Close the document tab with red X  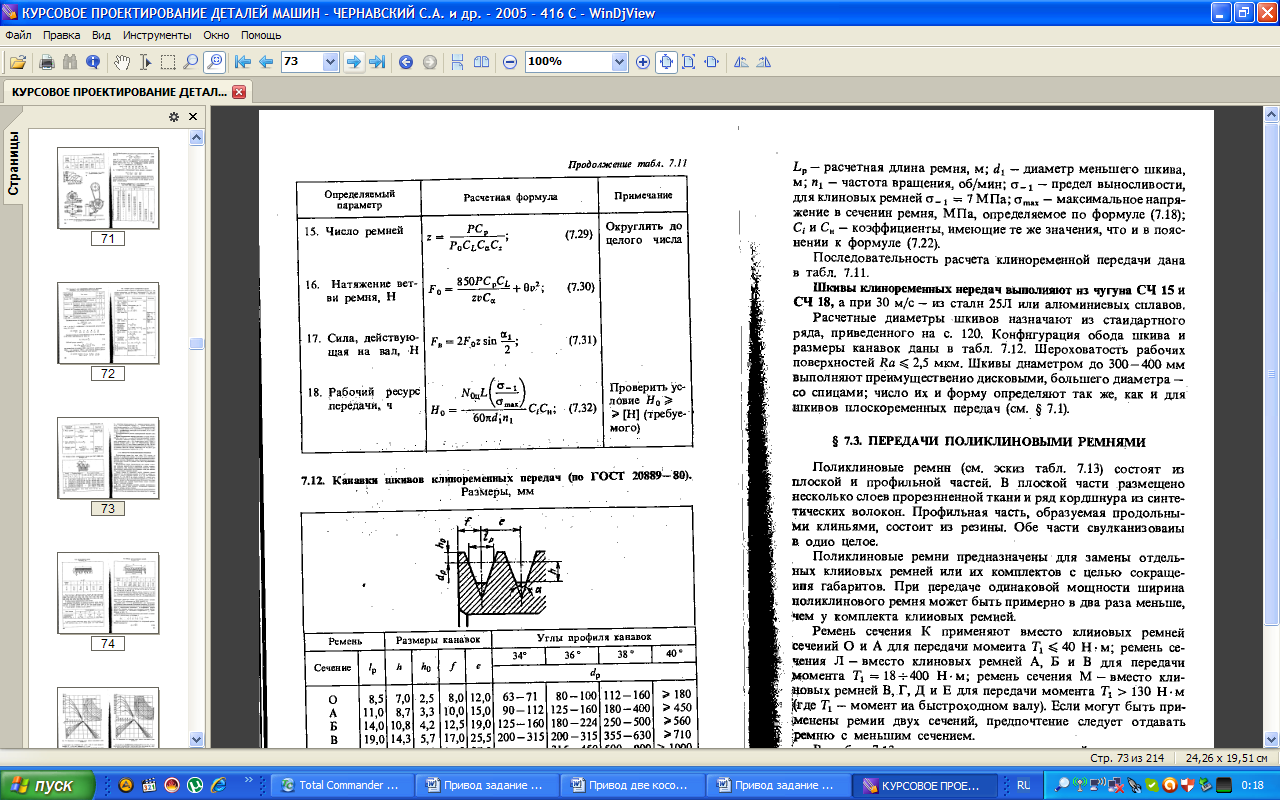coord(238,92)
